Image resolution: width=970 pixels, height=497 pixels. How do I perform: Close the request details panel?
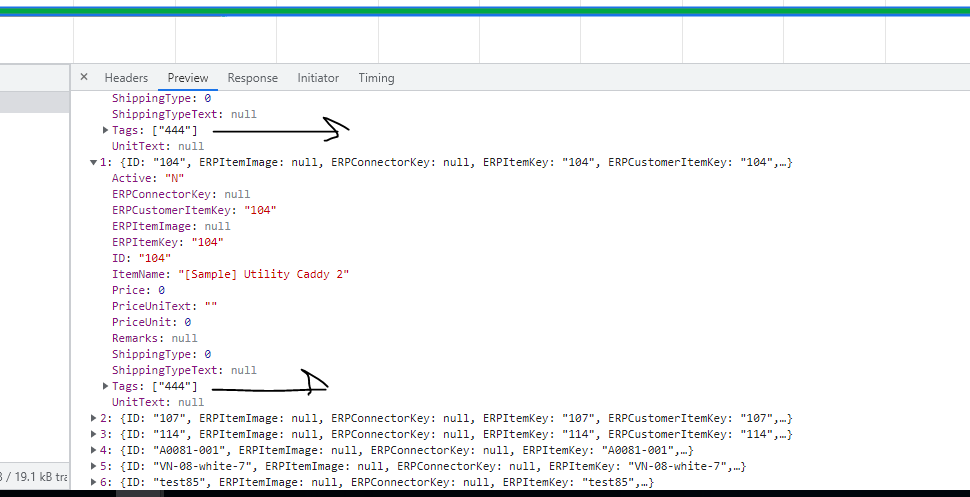coord(84,78)
